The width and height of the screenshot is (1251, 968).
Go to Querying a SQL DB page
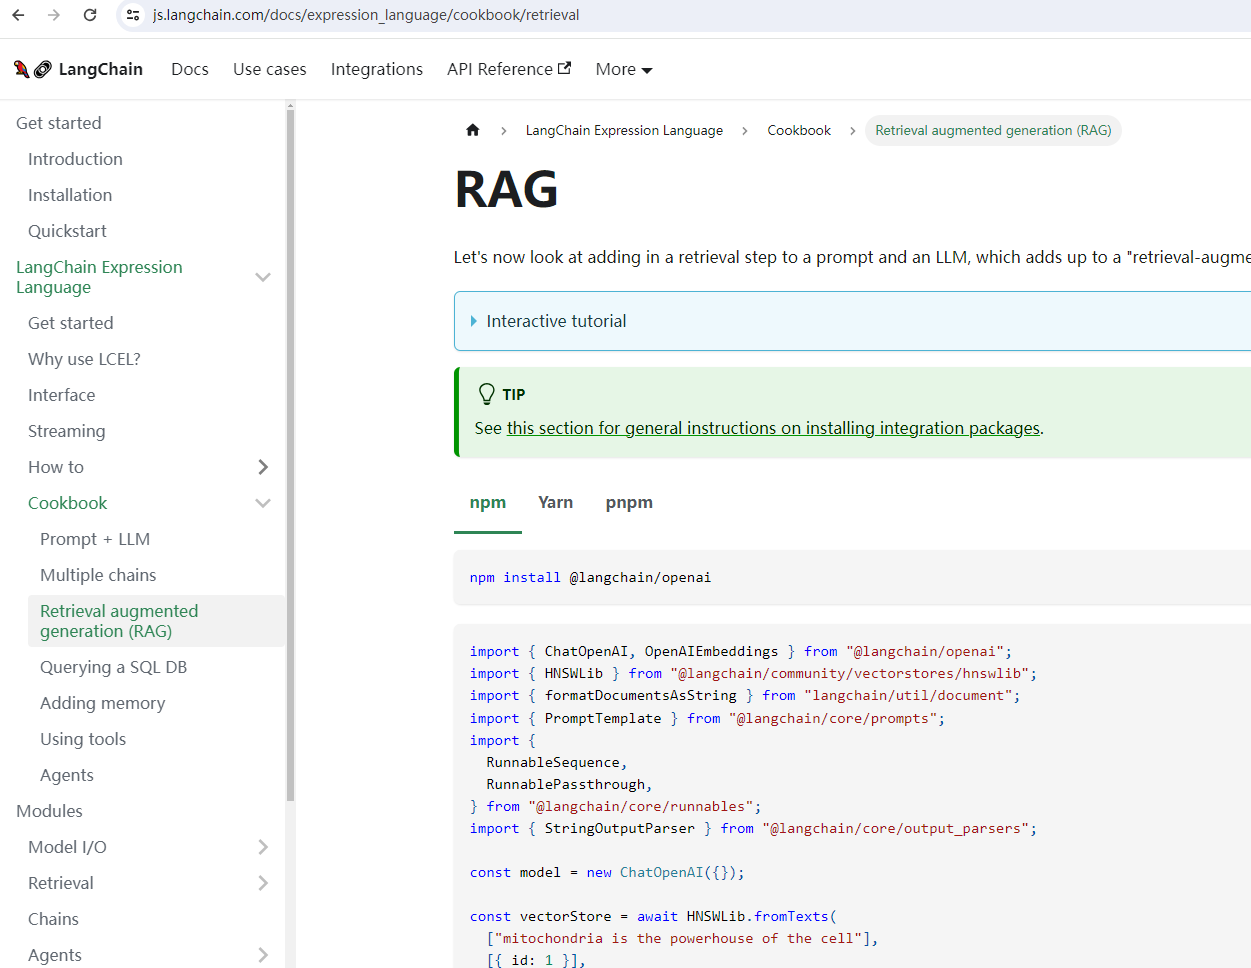click(113, 667)
